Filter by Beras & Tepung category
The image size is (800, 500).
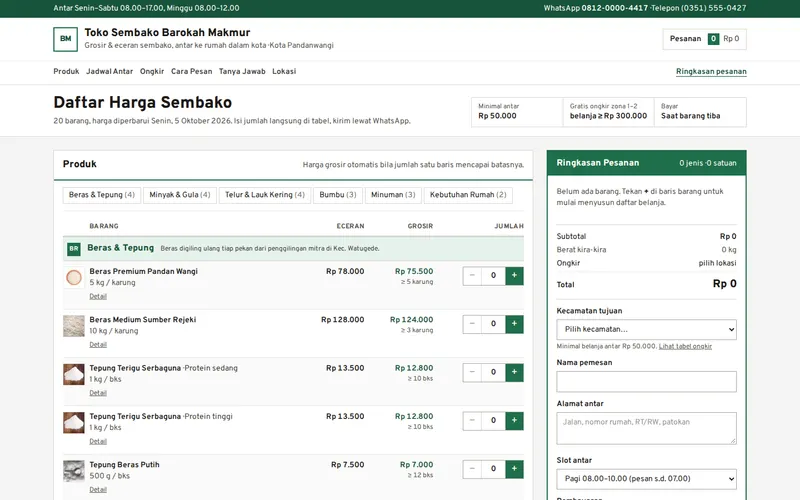click(102, 195)
